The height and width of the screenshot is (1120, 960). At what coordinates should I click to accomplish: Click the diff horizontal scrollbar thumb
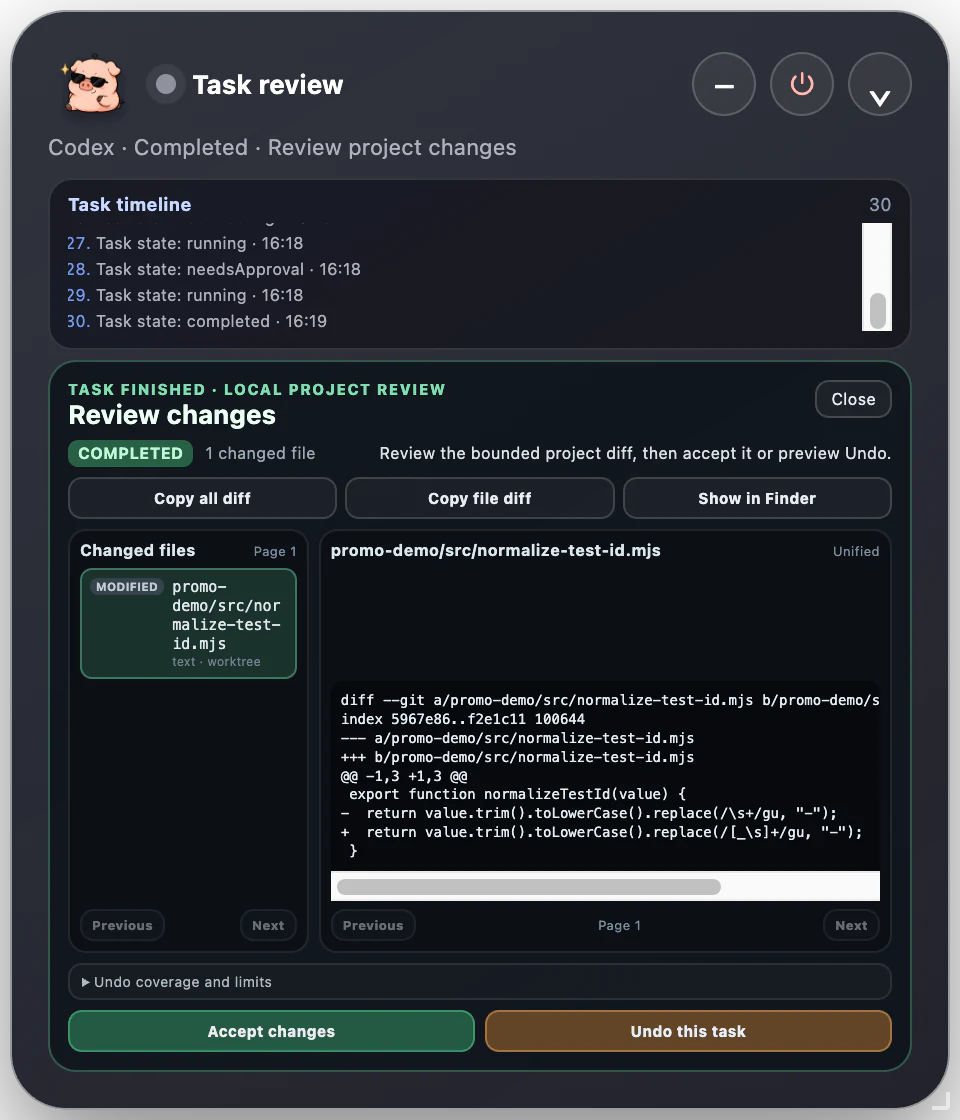coord(529,886)
